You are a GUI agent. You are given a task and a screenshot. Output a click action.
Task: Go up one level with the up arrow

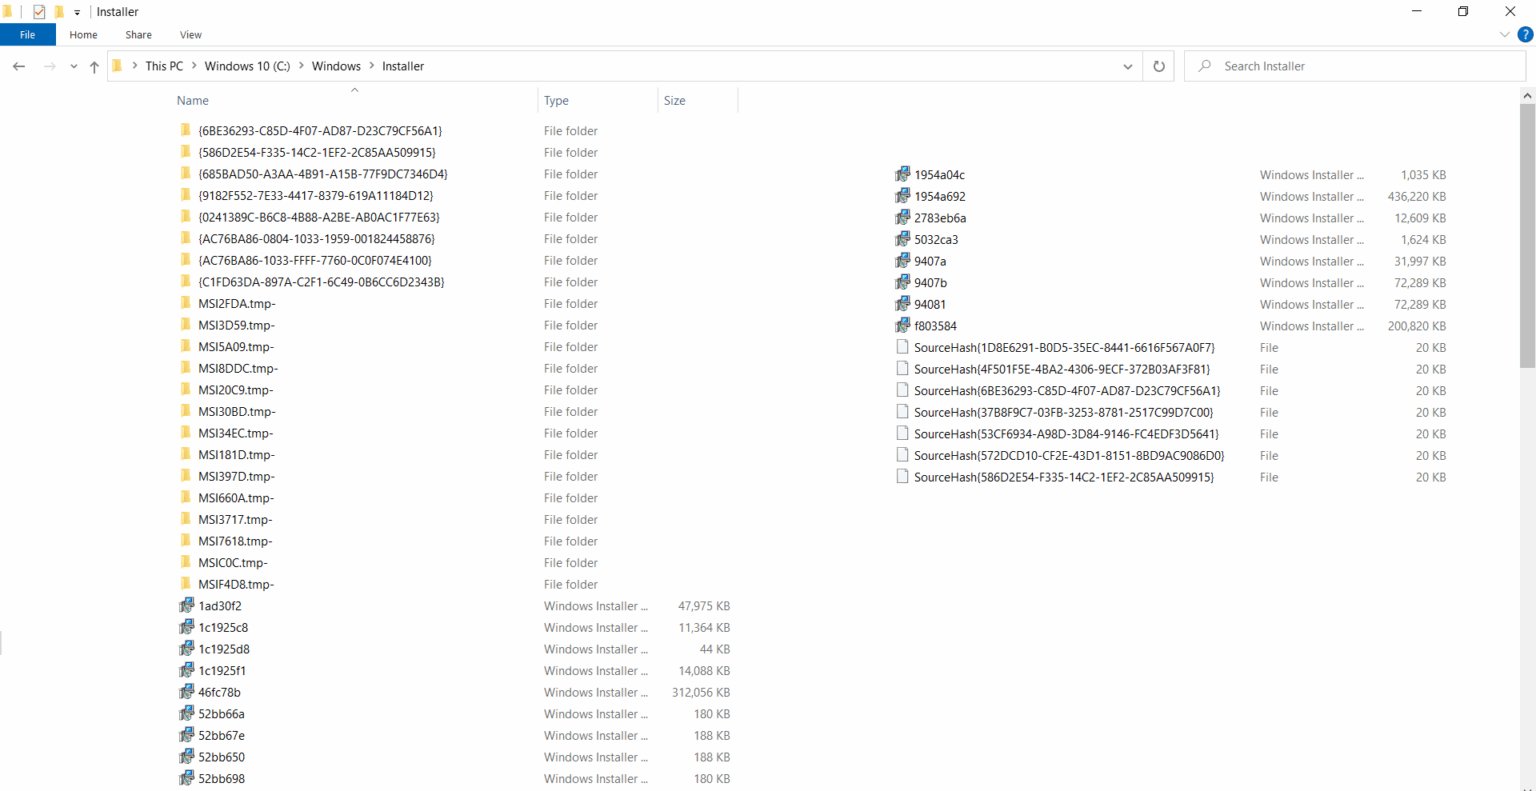(93, 66)
